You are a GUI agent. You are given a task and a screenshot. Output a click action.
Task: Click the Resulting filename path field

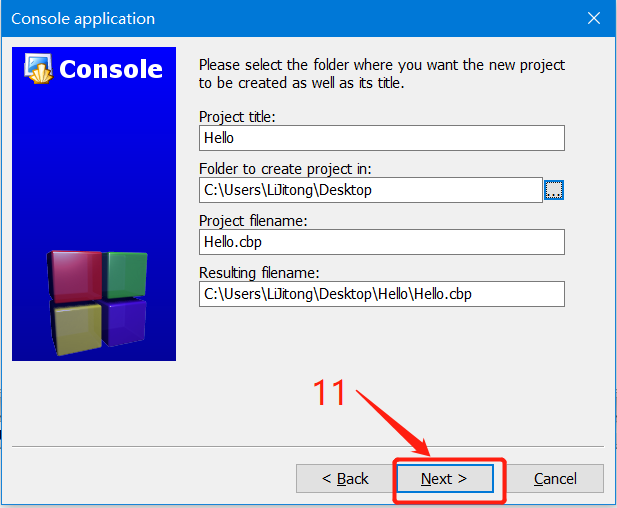(382, 294)
